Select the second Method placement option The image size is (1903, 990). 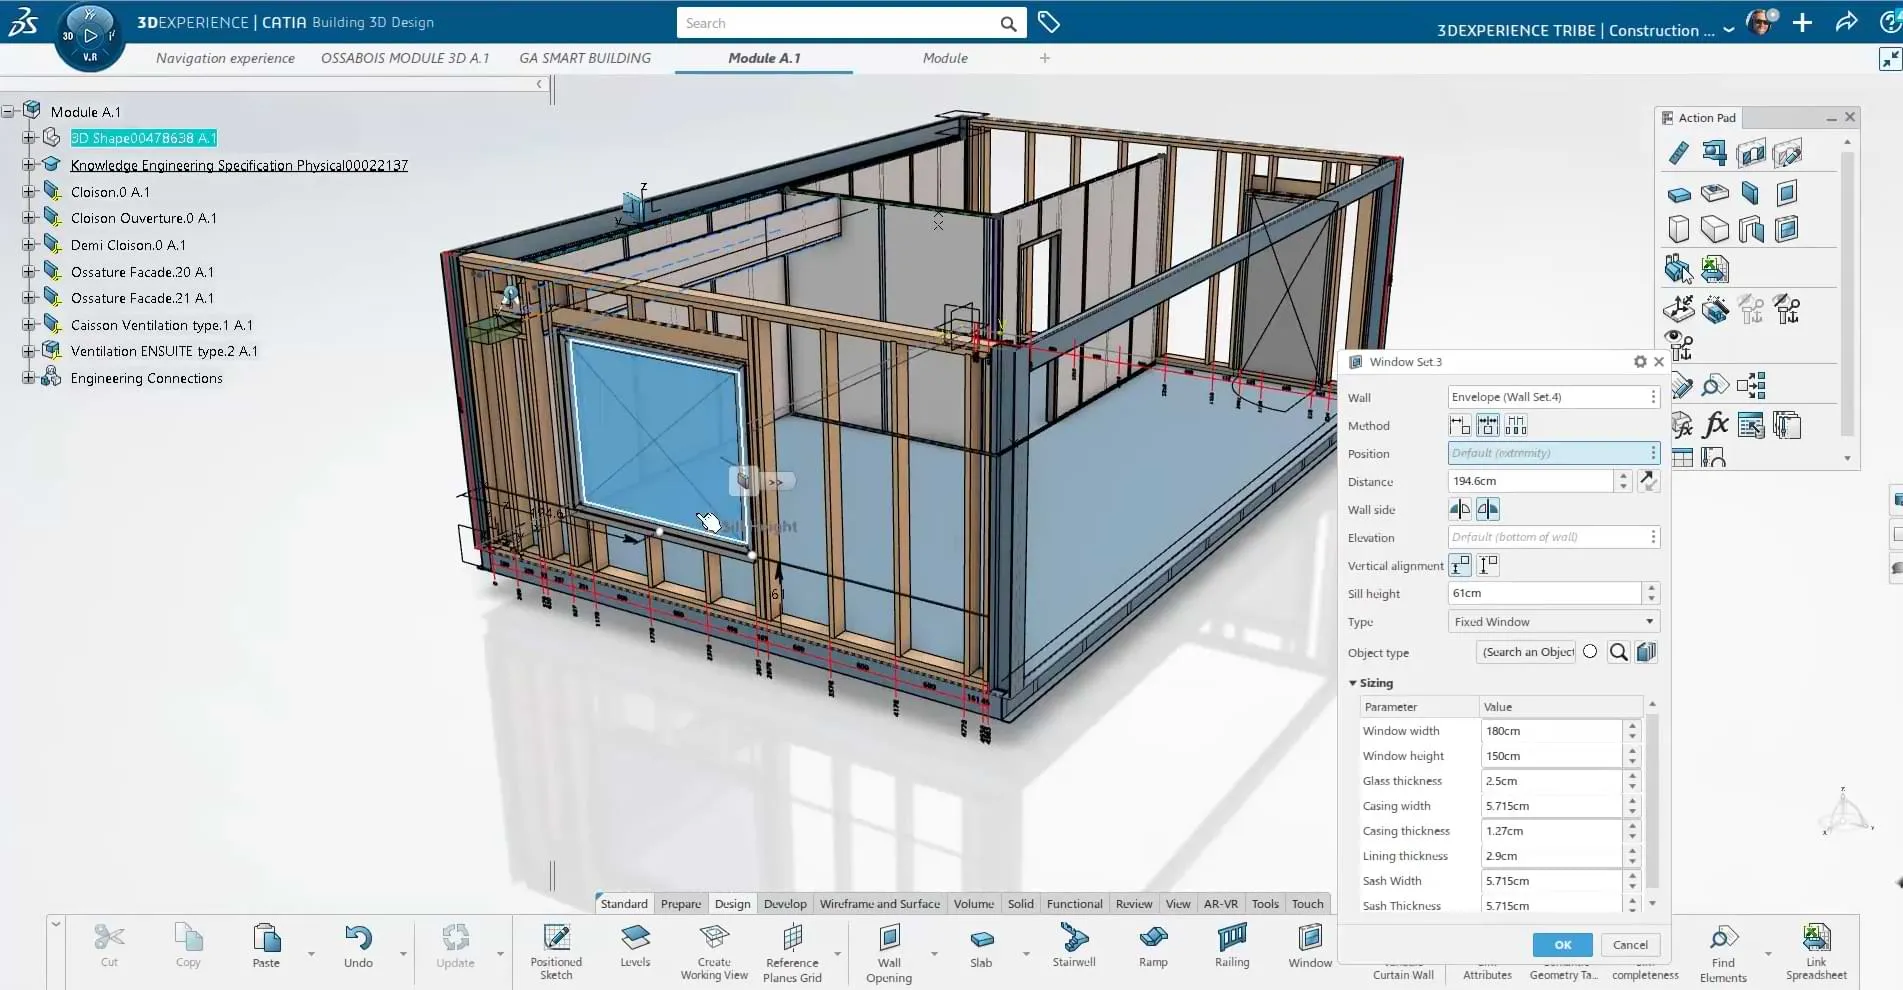[x=1488, y=425]
